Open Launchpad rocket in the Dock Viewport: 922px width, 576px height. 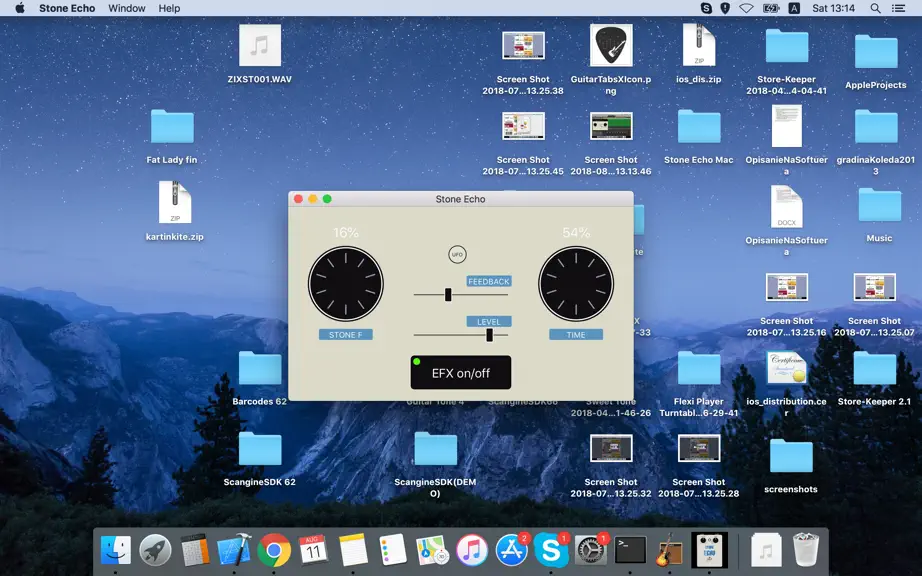pos(155,551)
